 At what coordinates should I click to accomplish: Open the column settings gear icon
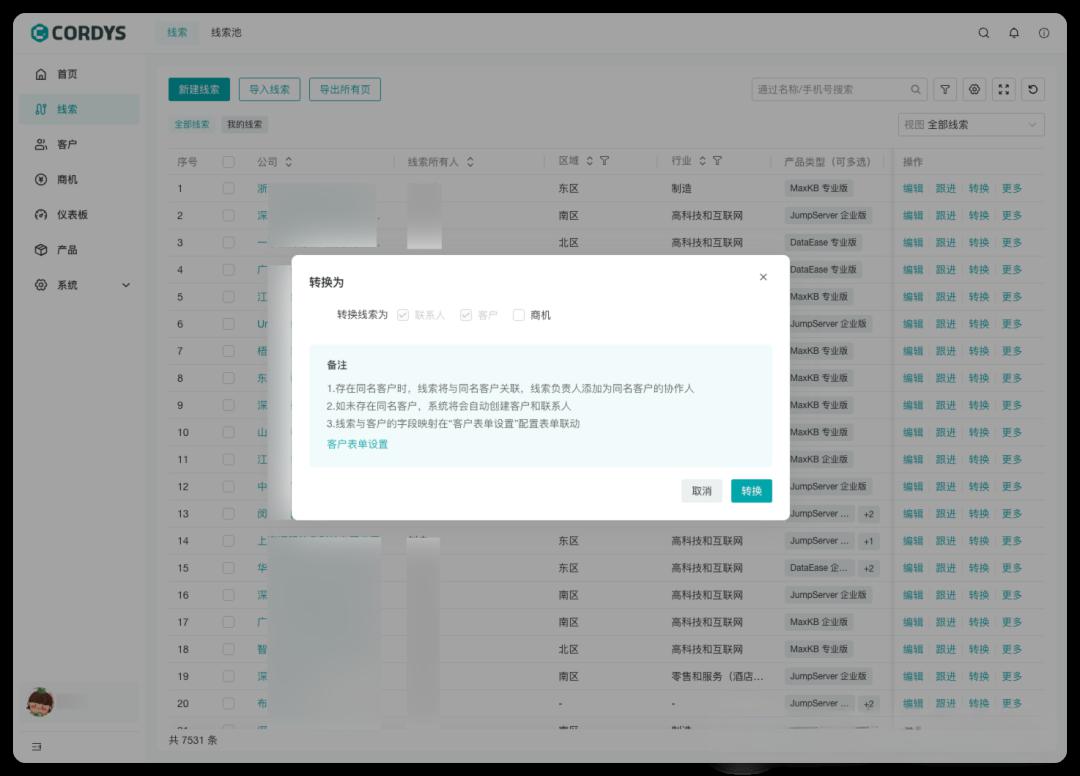tap(974, 89)
